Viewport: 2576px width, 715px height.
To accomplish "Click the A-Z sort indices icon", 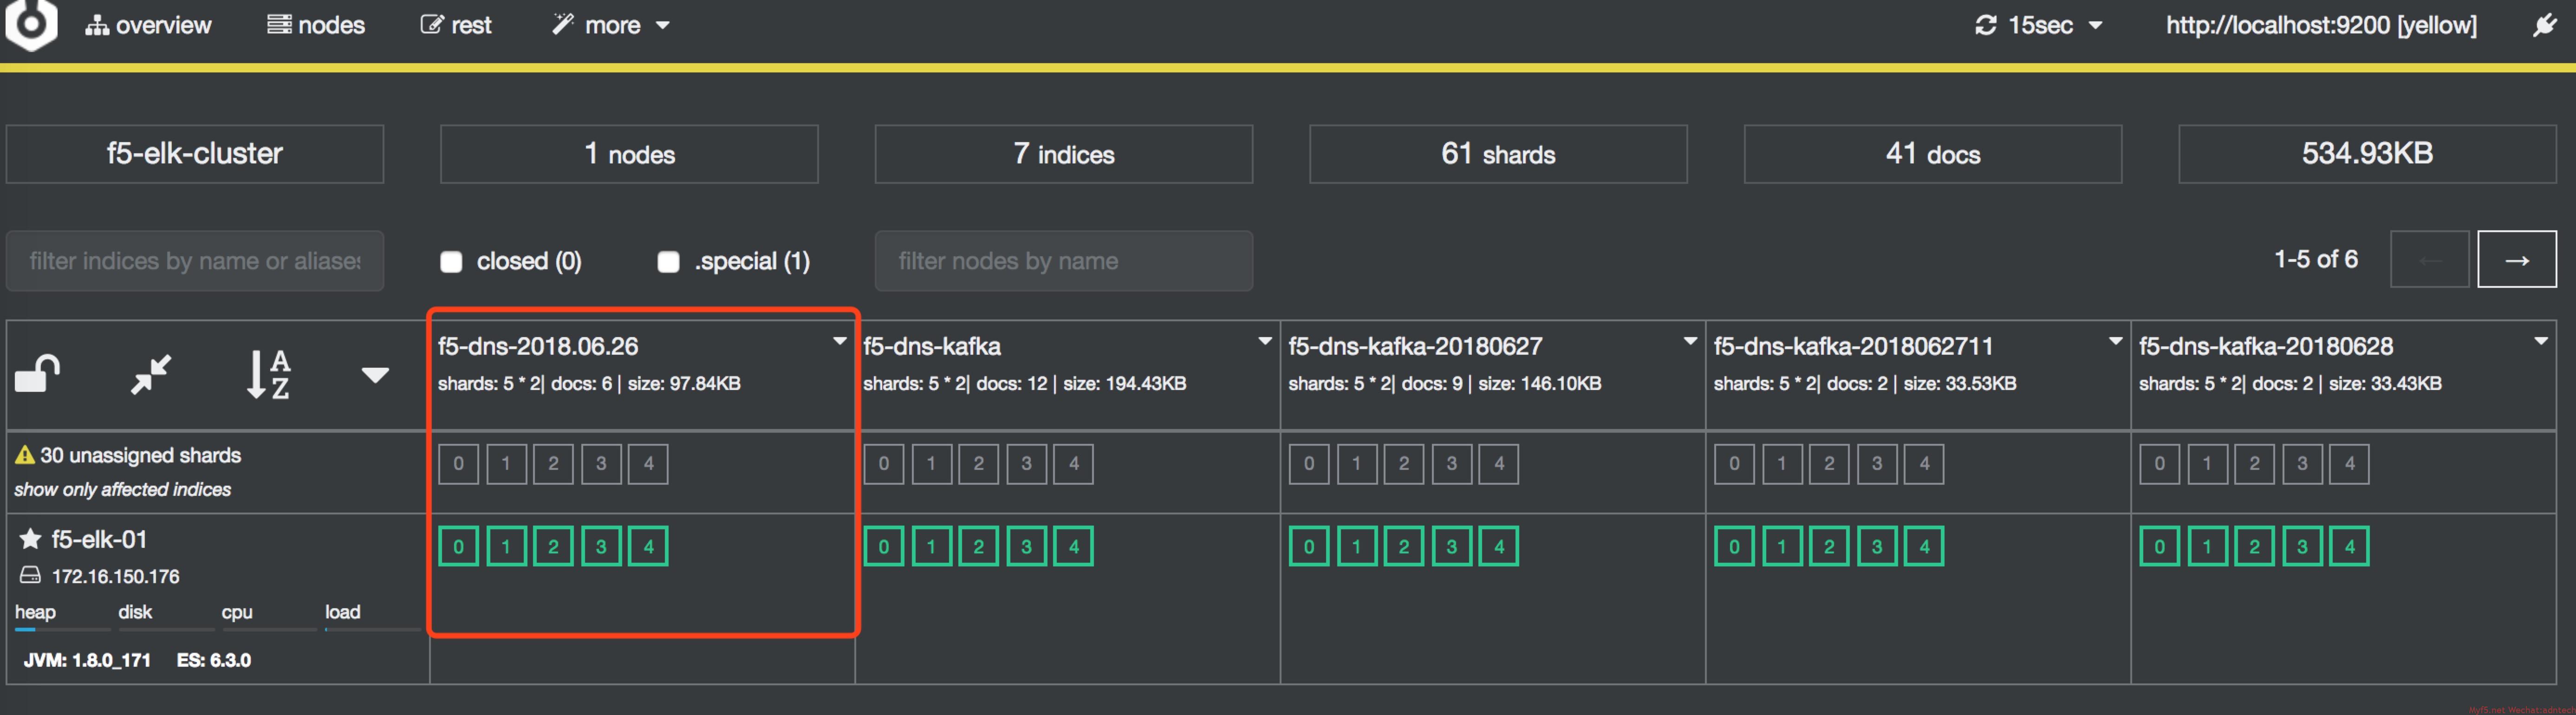I will [x=268, y=375].
